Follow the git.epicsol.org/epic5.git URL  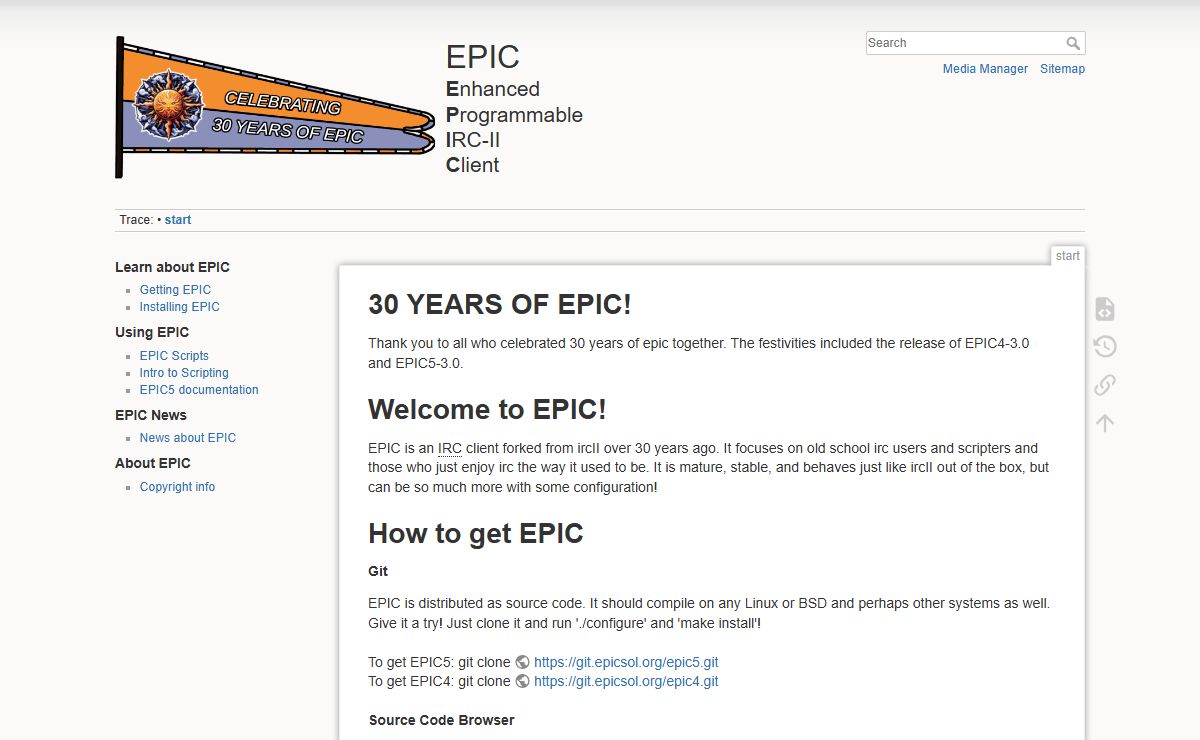(626, 662)
